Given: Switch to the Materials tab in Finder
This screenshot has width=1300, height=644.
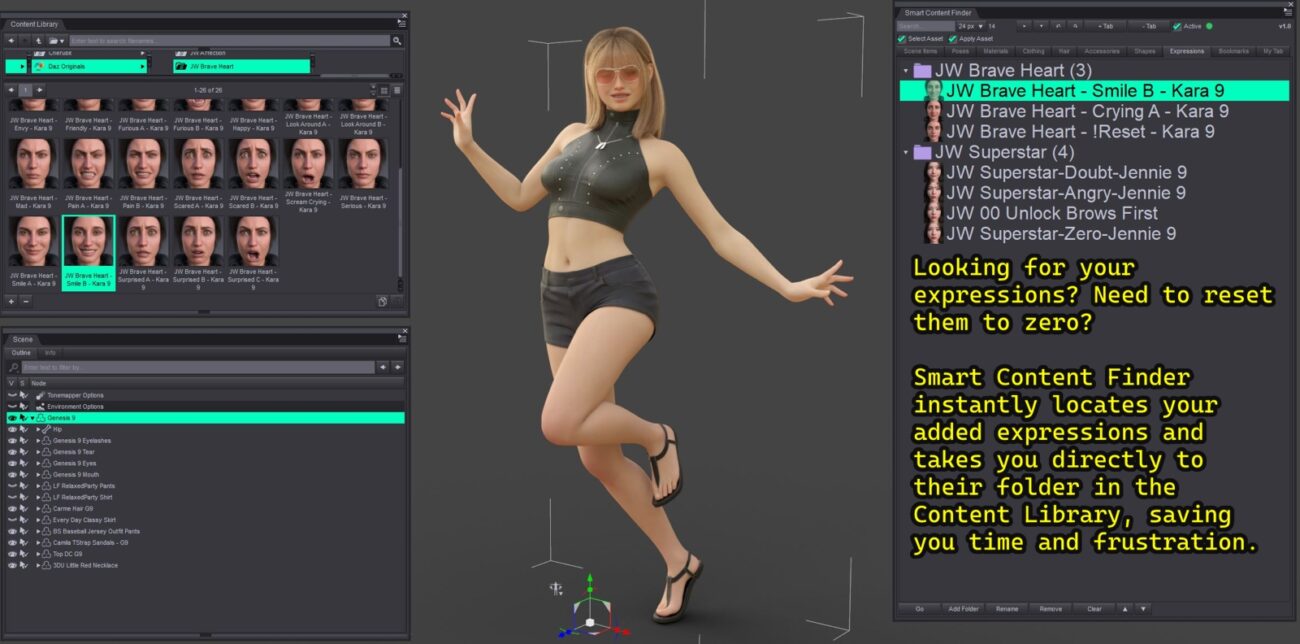Looking at the screenshot, I should pos(996,51).
